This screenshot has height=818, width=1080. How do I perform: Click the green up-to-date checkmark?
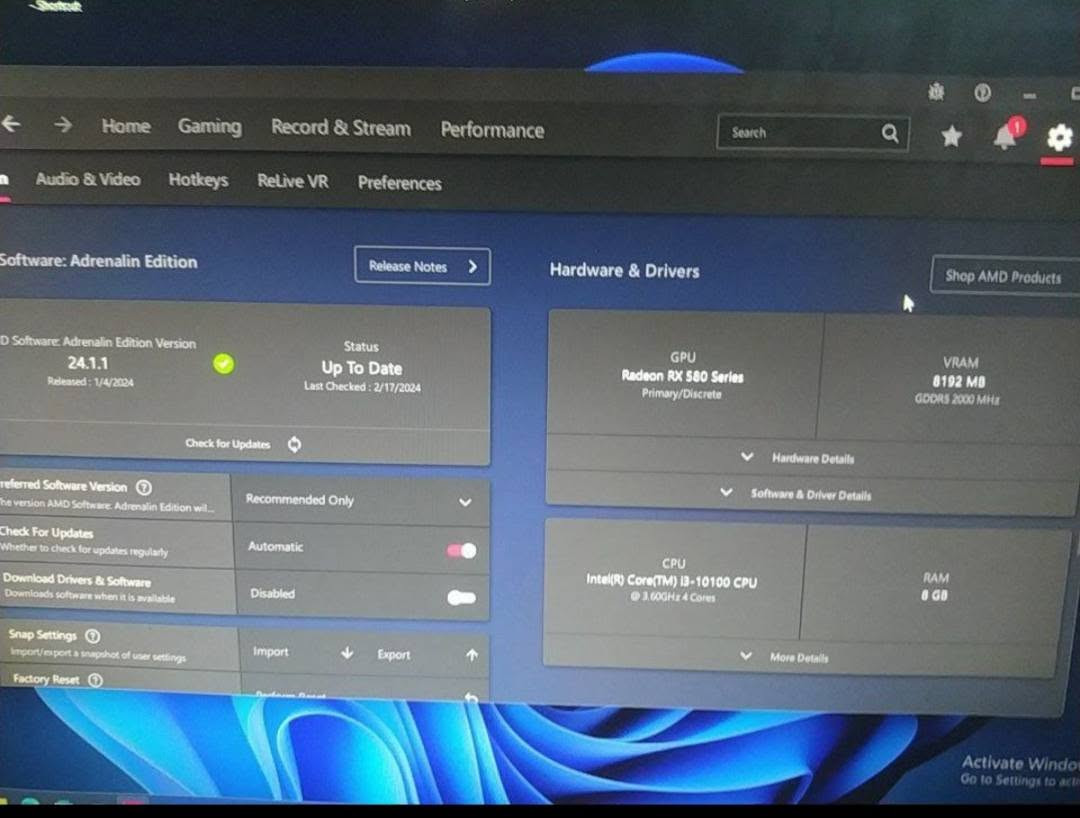coord(223,364)
